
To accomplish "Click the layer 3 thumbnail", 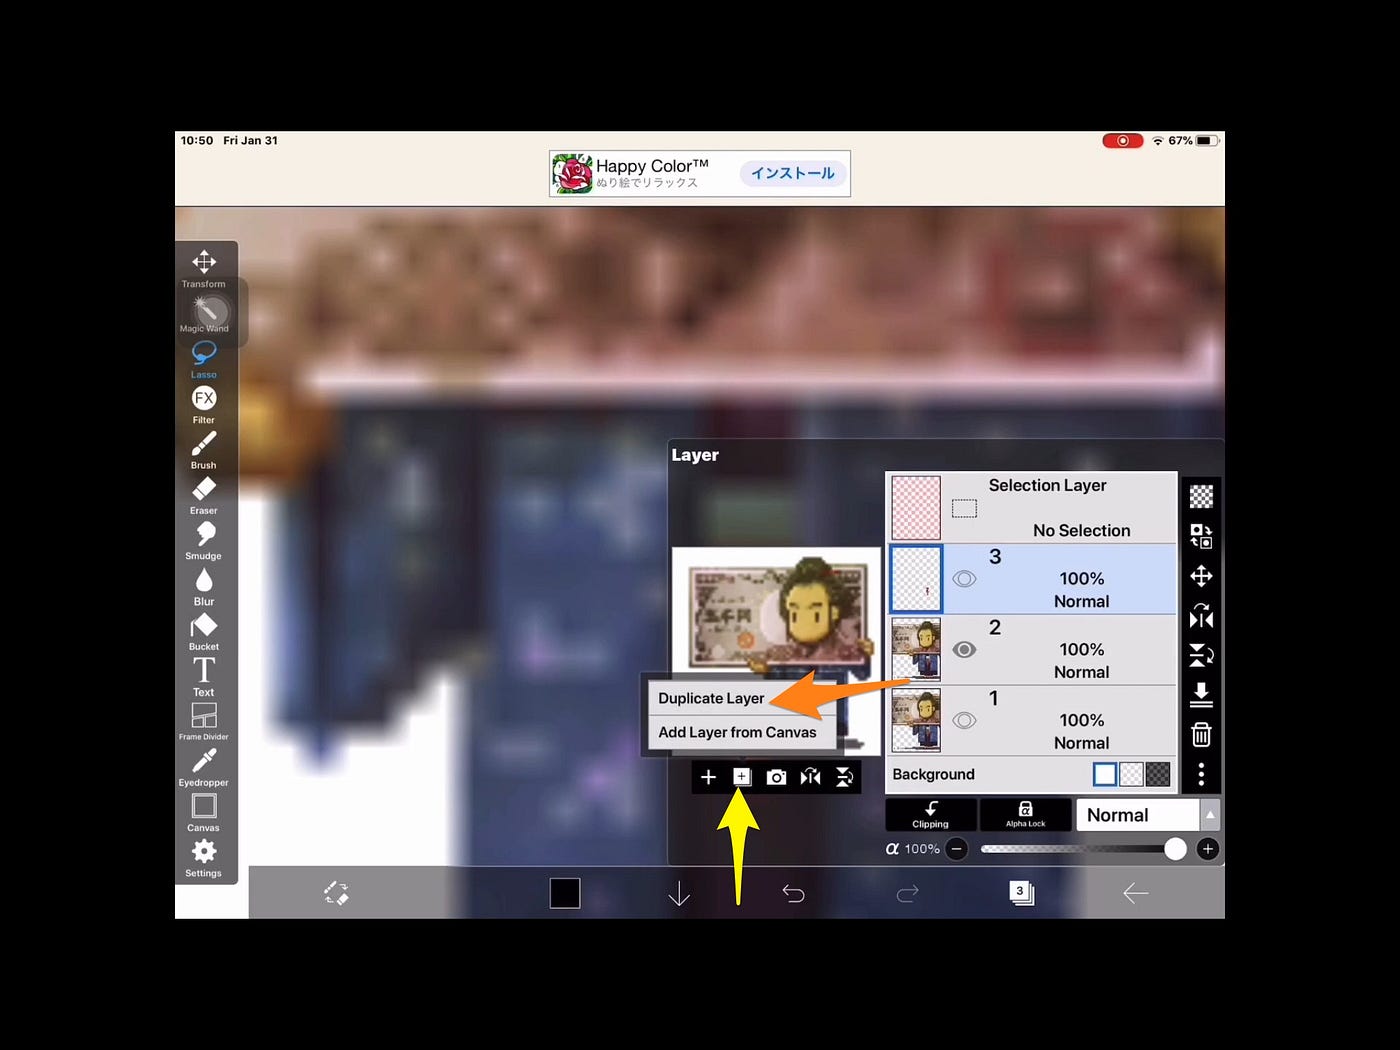I will (916, 579).
